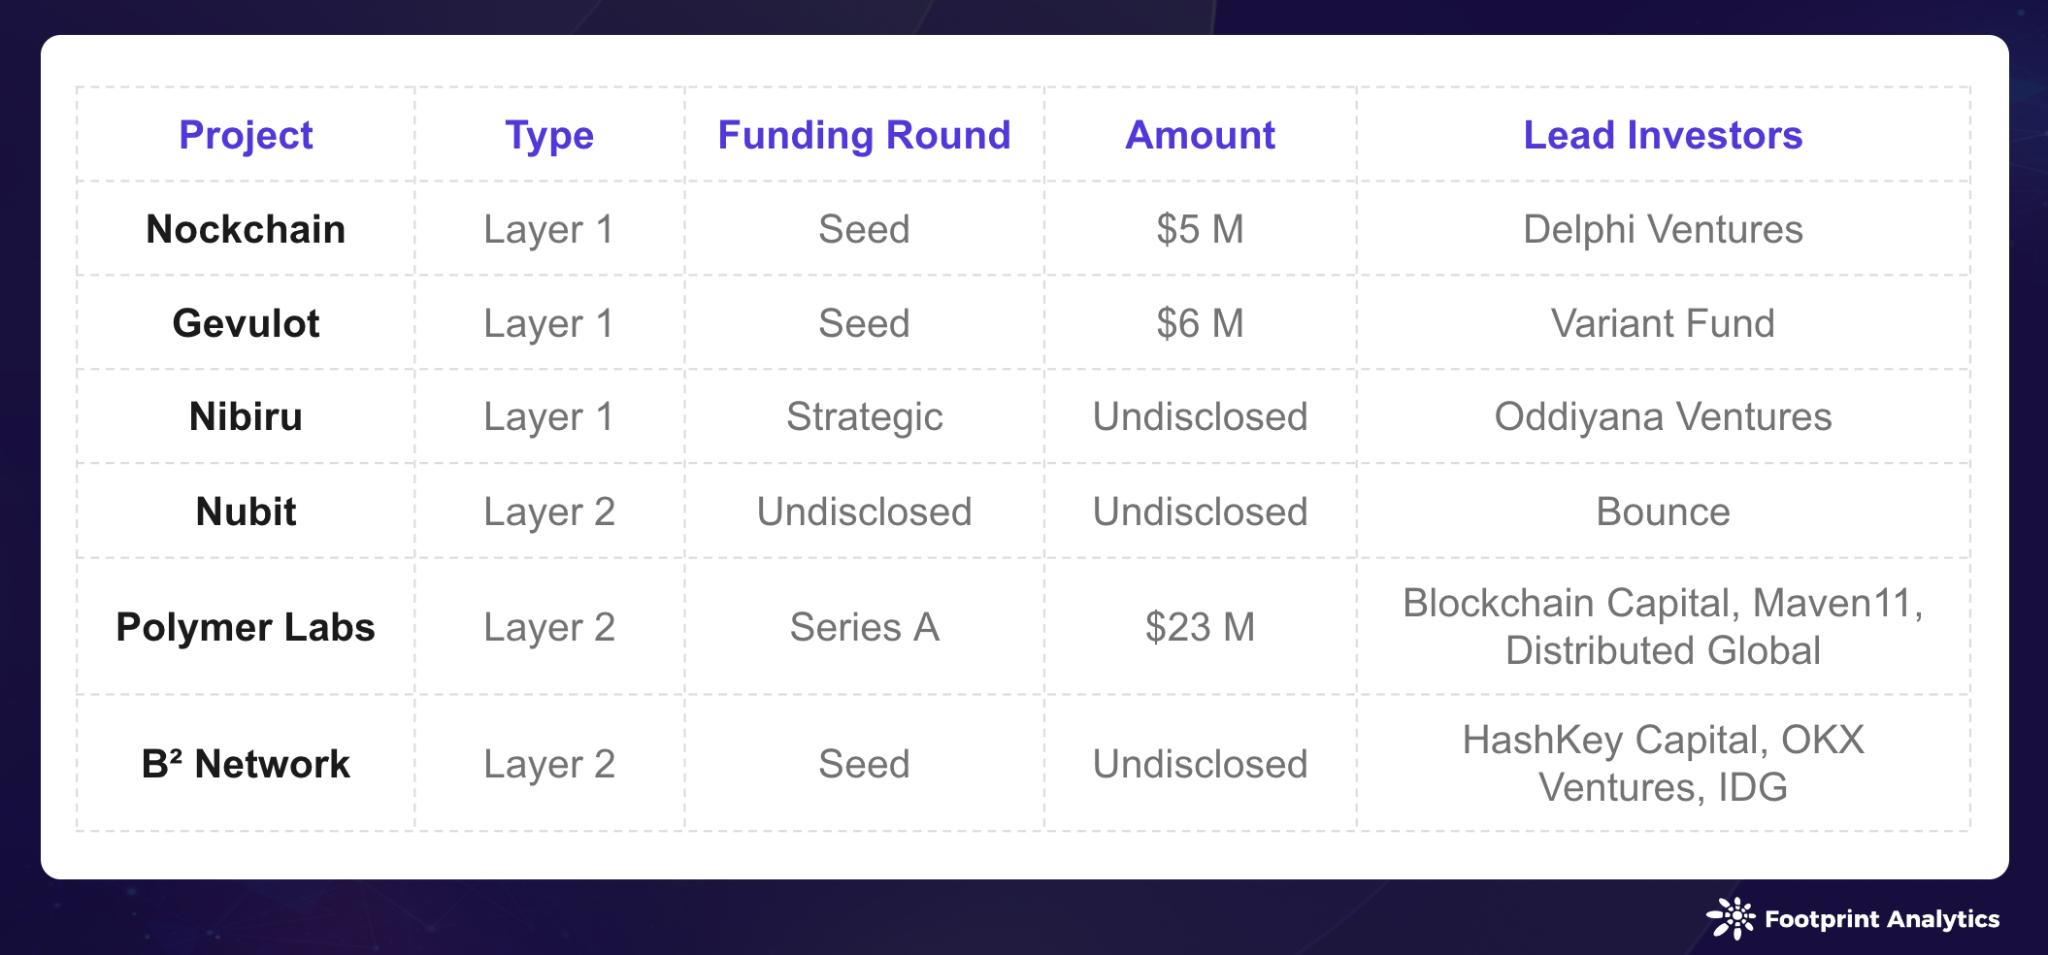Screen dimensions: 2048x955
Task: Click the Delphi Ventures investor cell
Action: (1663, 229)
